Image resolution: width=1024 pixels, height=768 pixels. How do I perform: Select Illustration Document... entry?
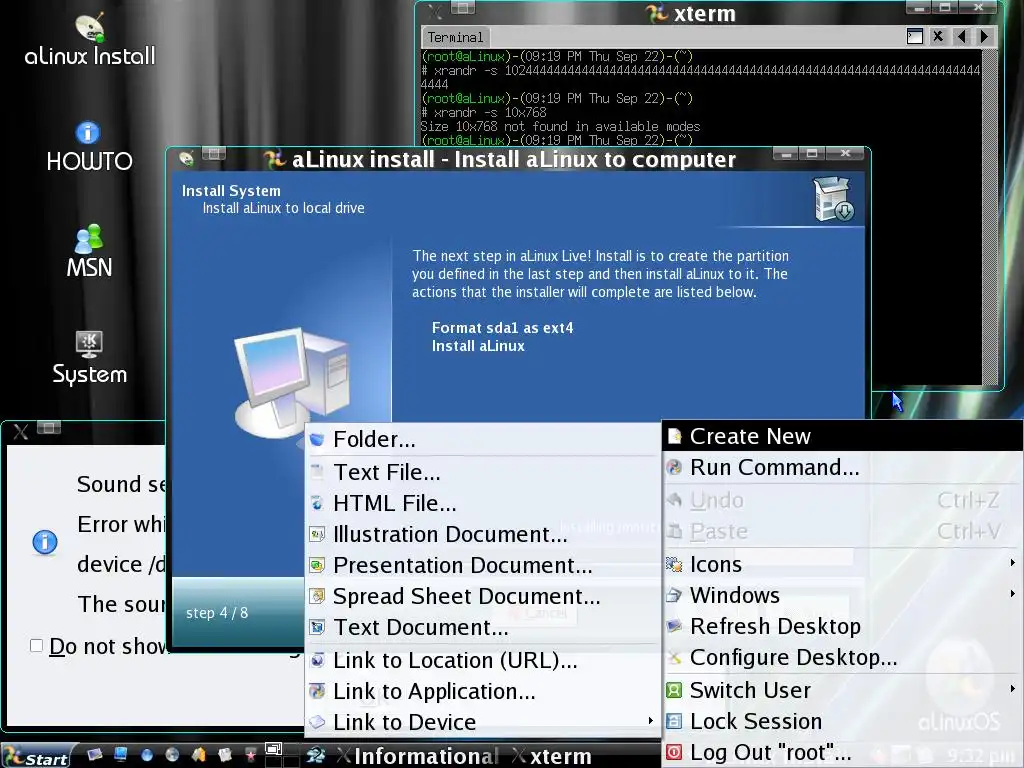coord(482,534)
